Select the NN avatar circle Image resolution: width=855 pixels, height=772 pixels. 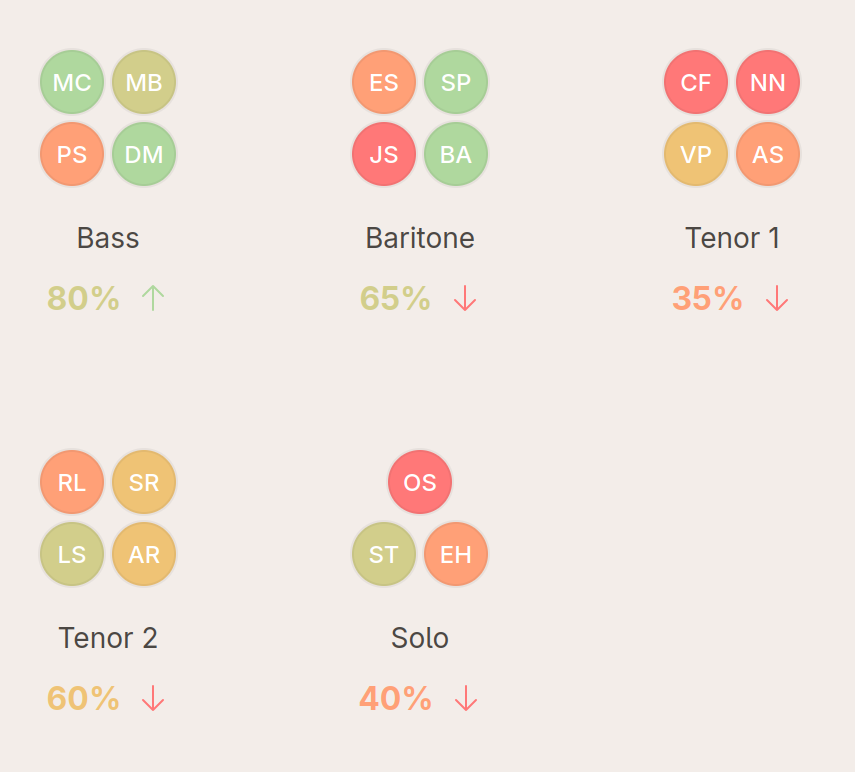pos(768,82)
